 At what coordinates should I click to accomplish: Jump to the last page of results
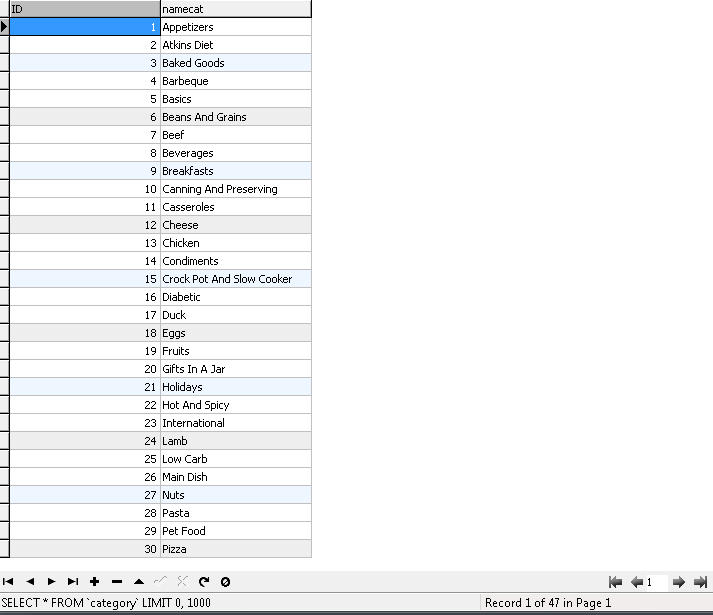pyautogui.click(x=700, y=582)
